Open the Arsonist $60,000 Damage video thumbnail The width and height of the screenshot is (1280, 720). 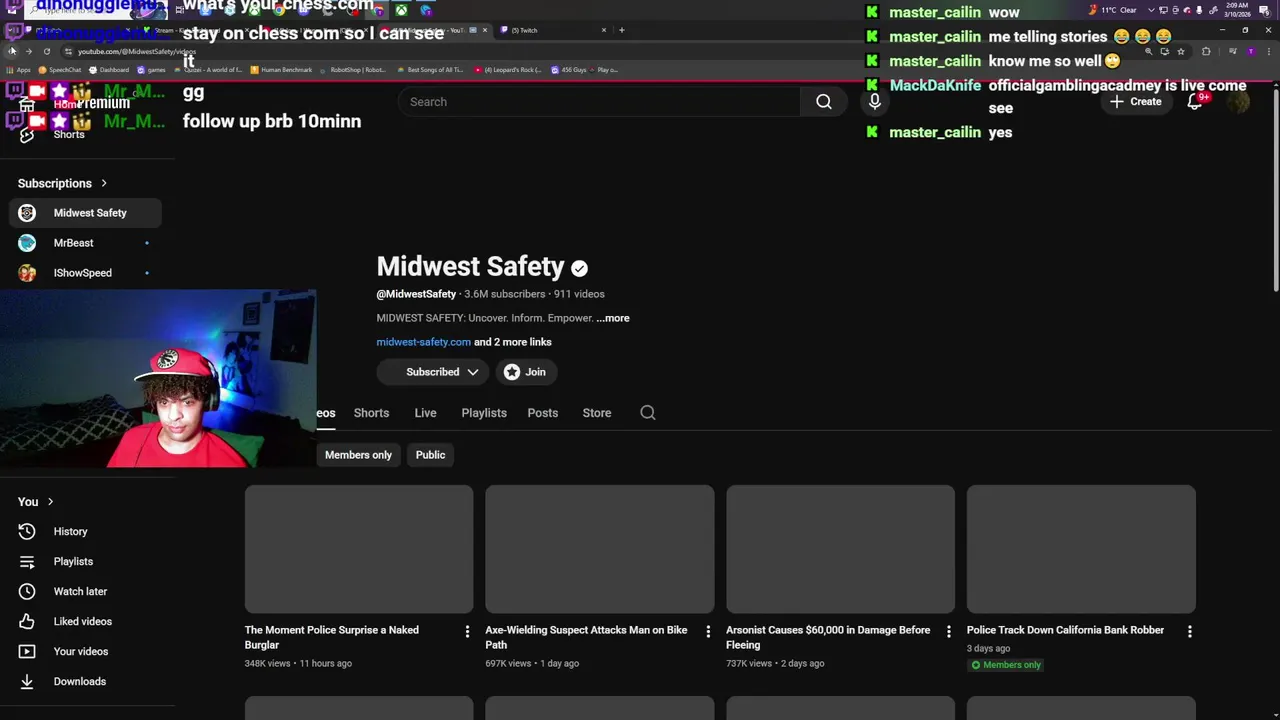point(840,549)
